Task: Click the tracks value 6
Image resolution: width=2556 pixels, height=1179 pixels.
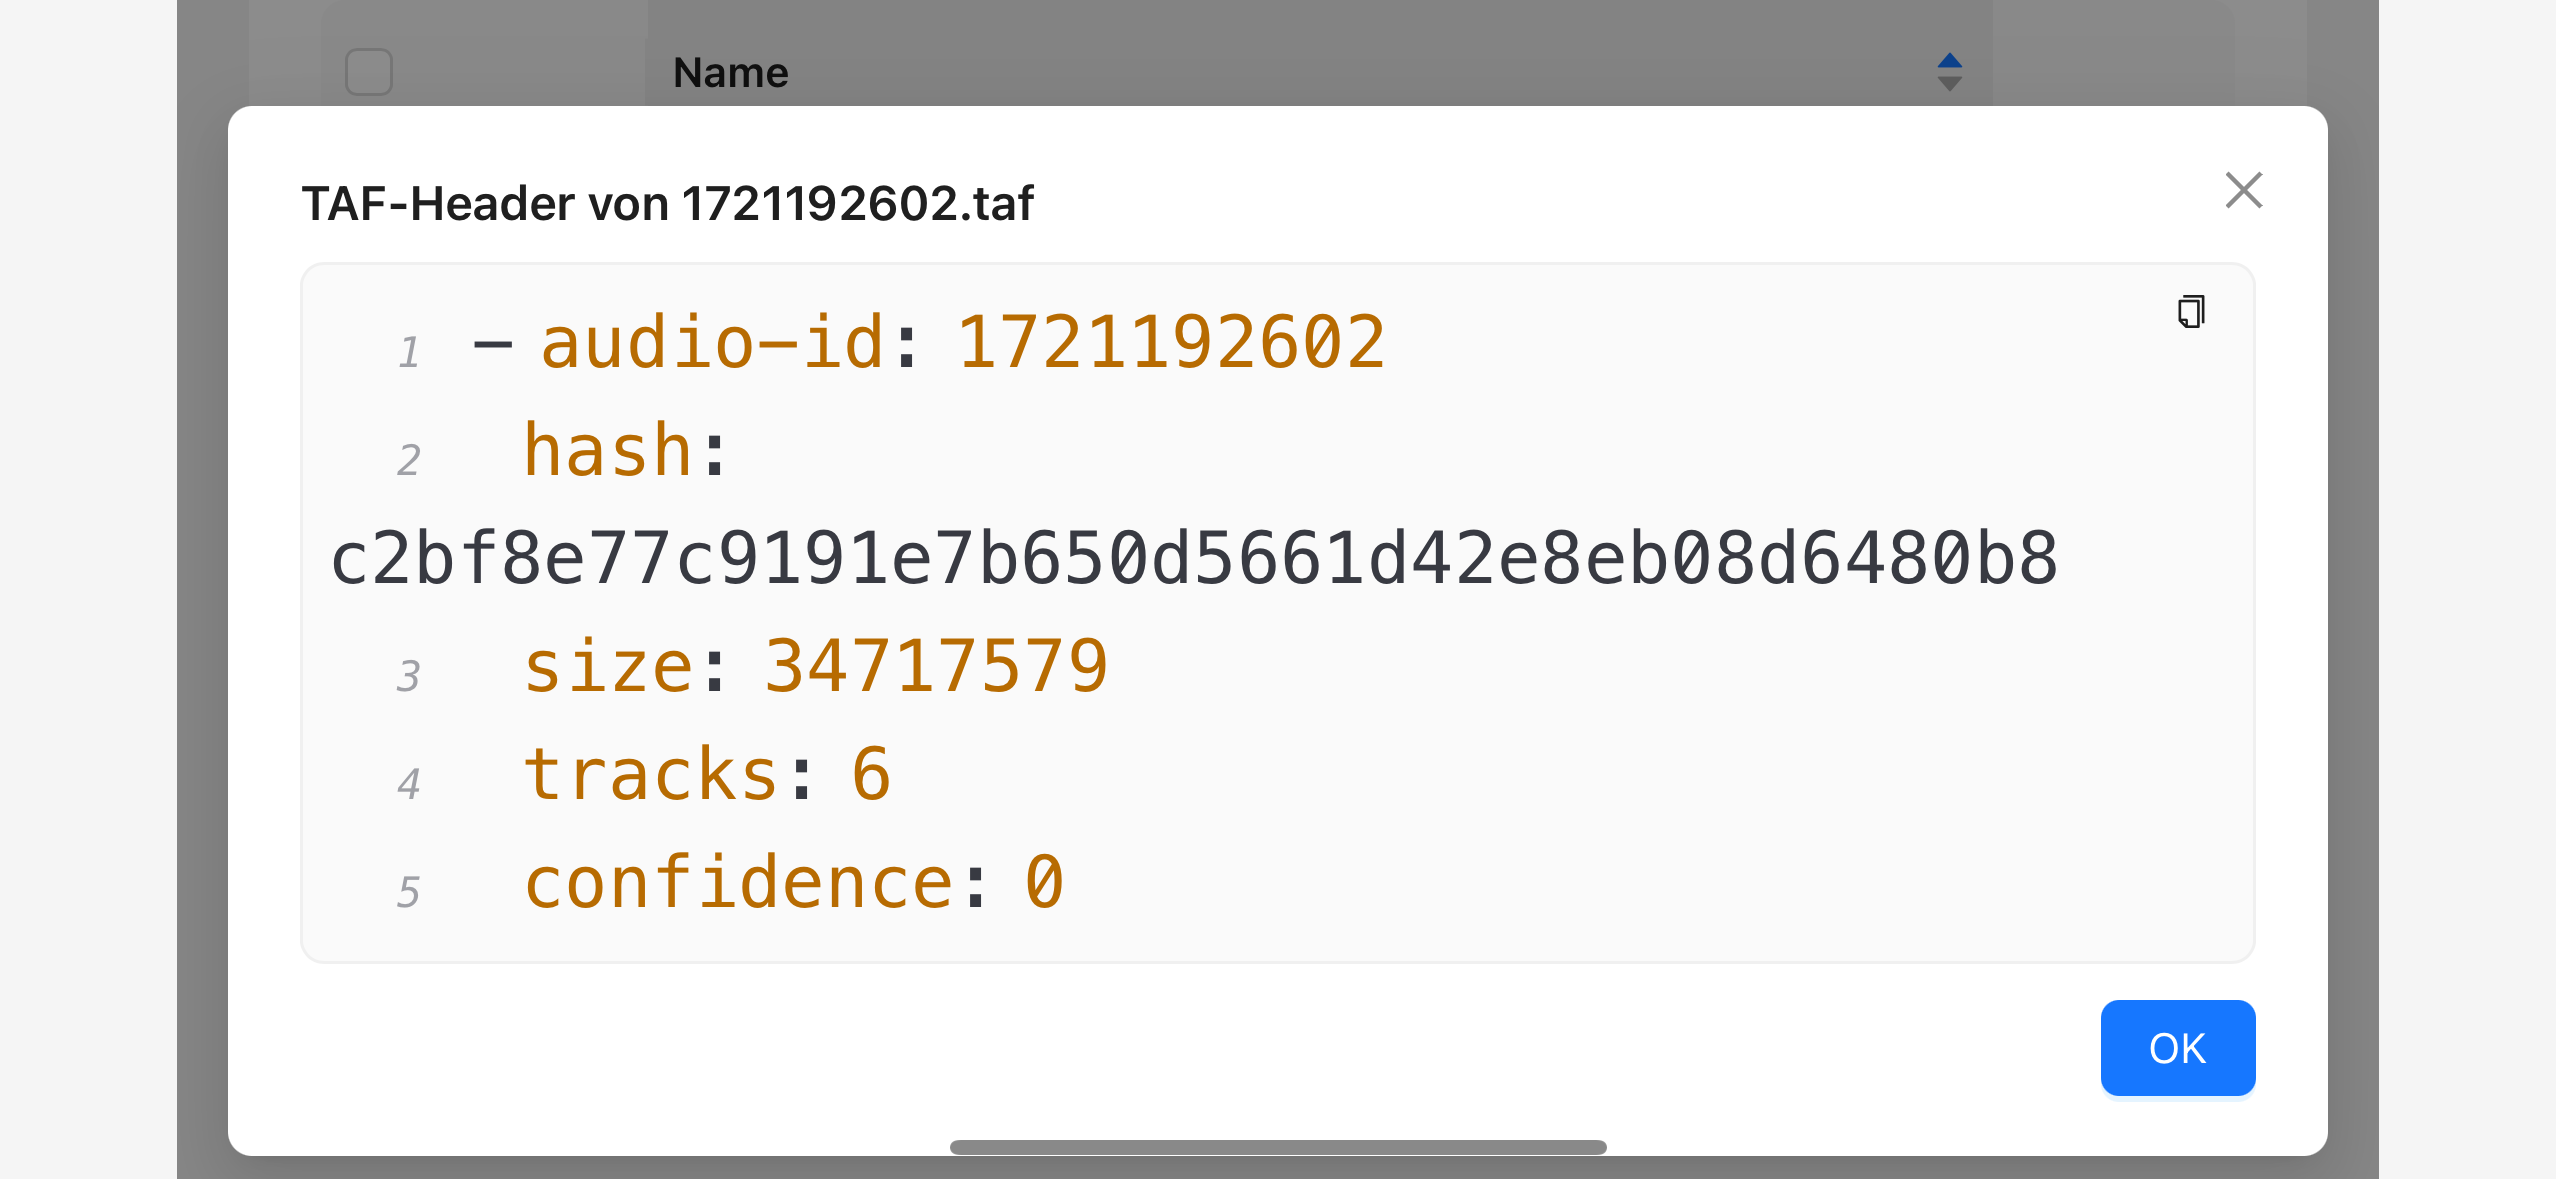Action: [x=871, y=774]
